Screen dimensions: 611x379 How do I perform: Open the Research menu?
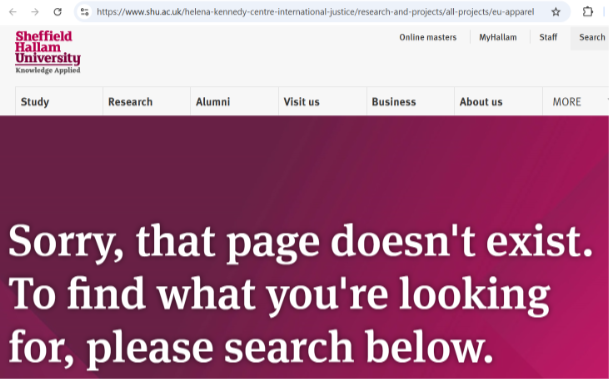point(147,102)
